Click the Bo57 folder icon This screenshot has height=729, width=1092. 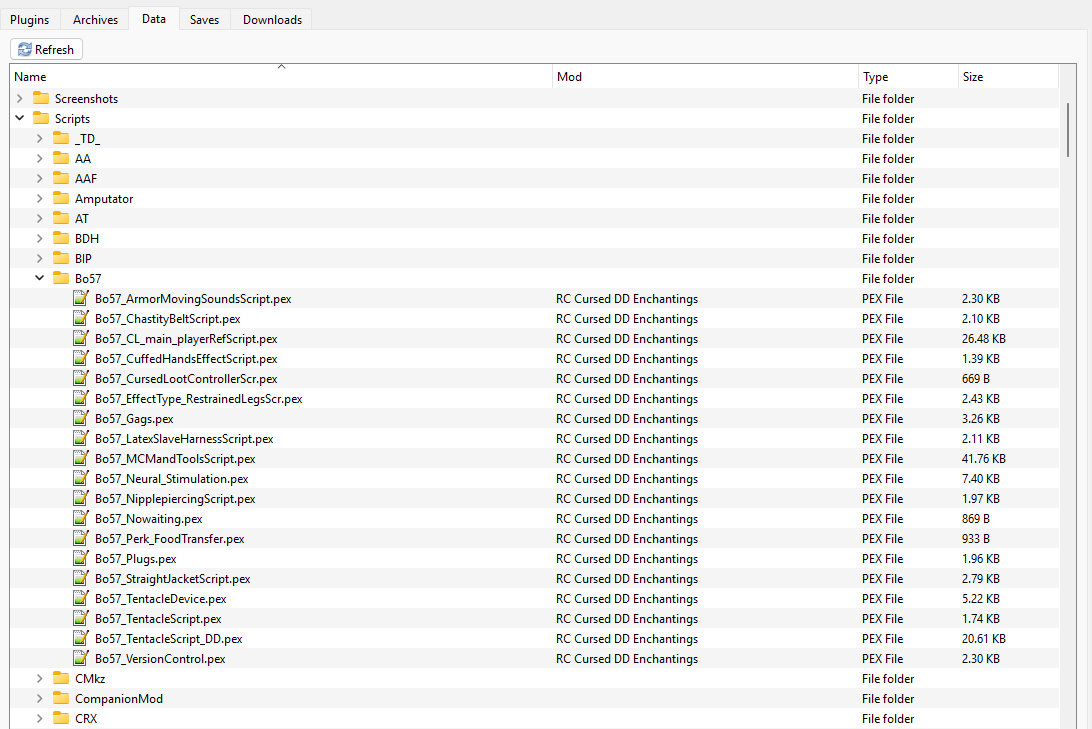[x=61, y=279]
